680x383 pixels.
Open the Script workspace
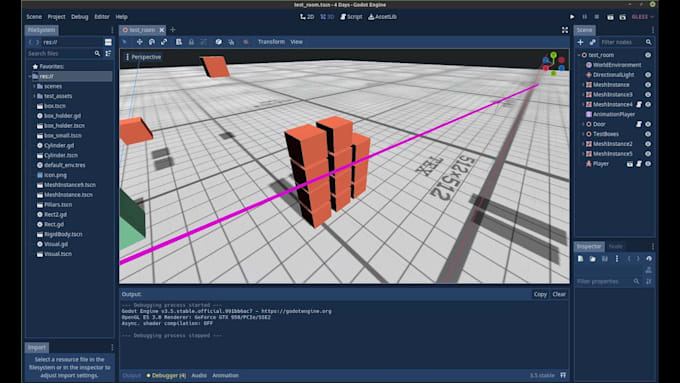tap(351, 17)
